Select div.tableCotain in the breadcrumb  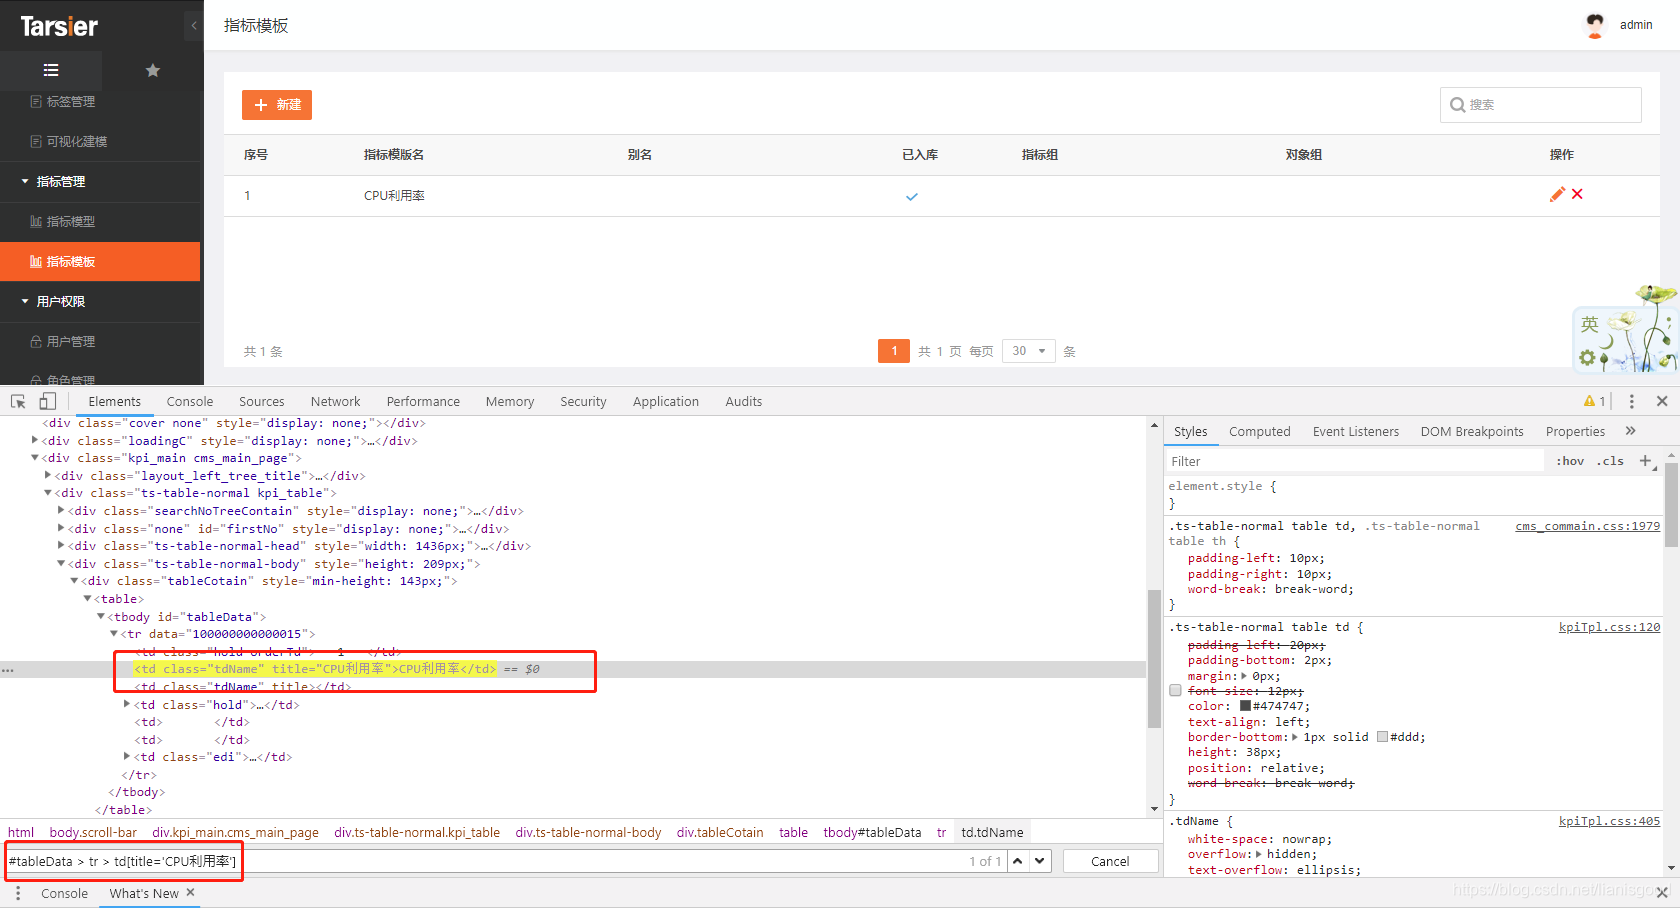coord(720,832)
